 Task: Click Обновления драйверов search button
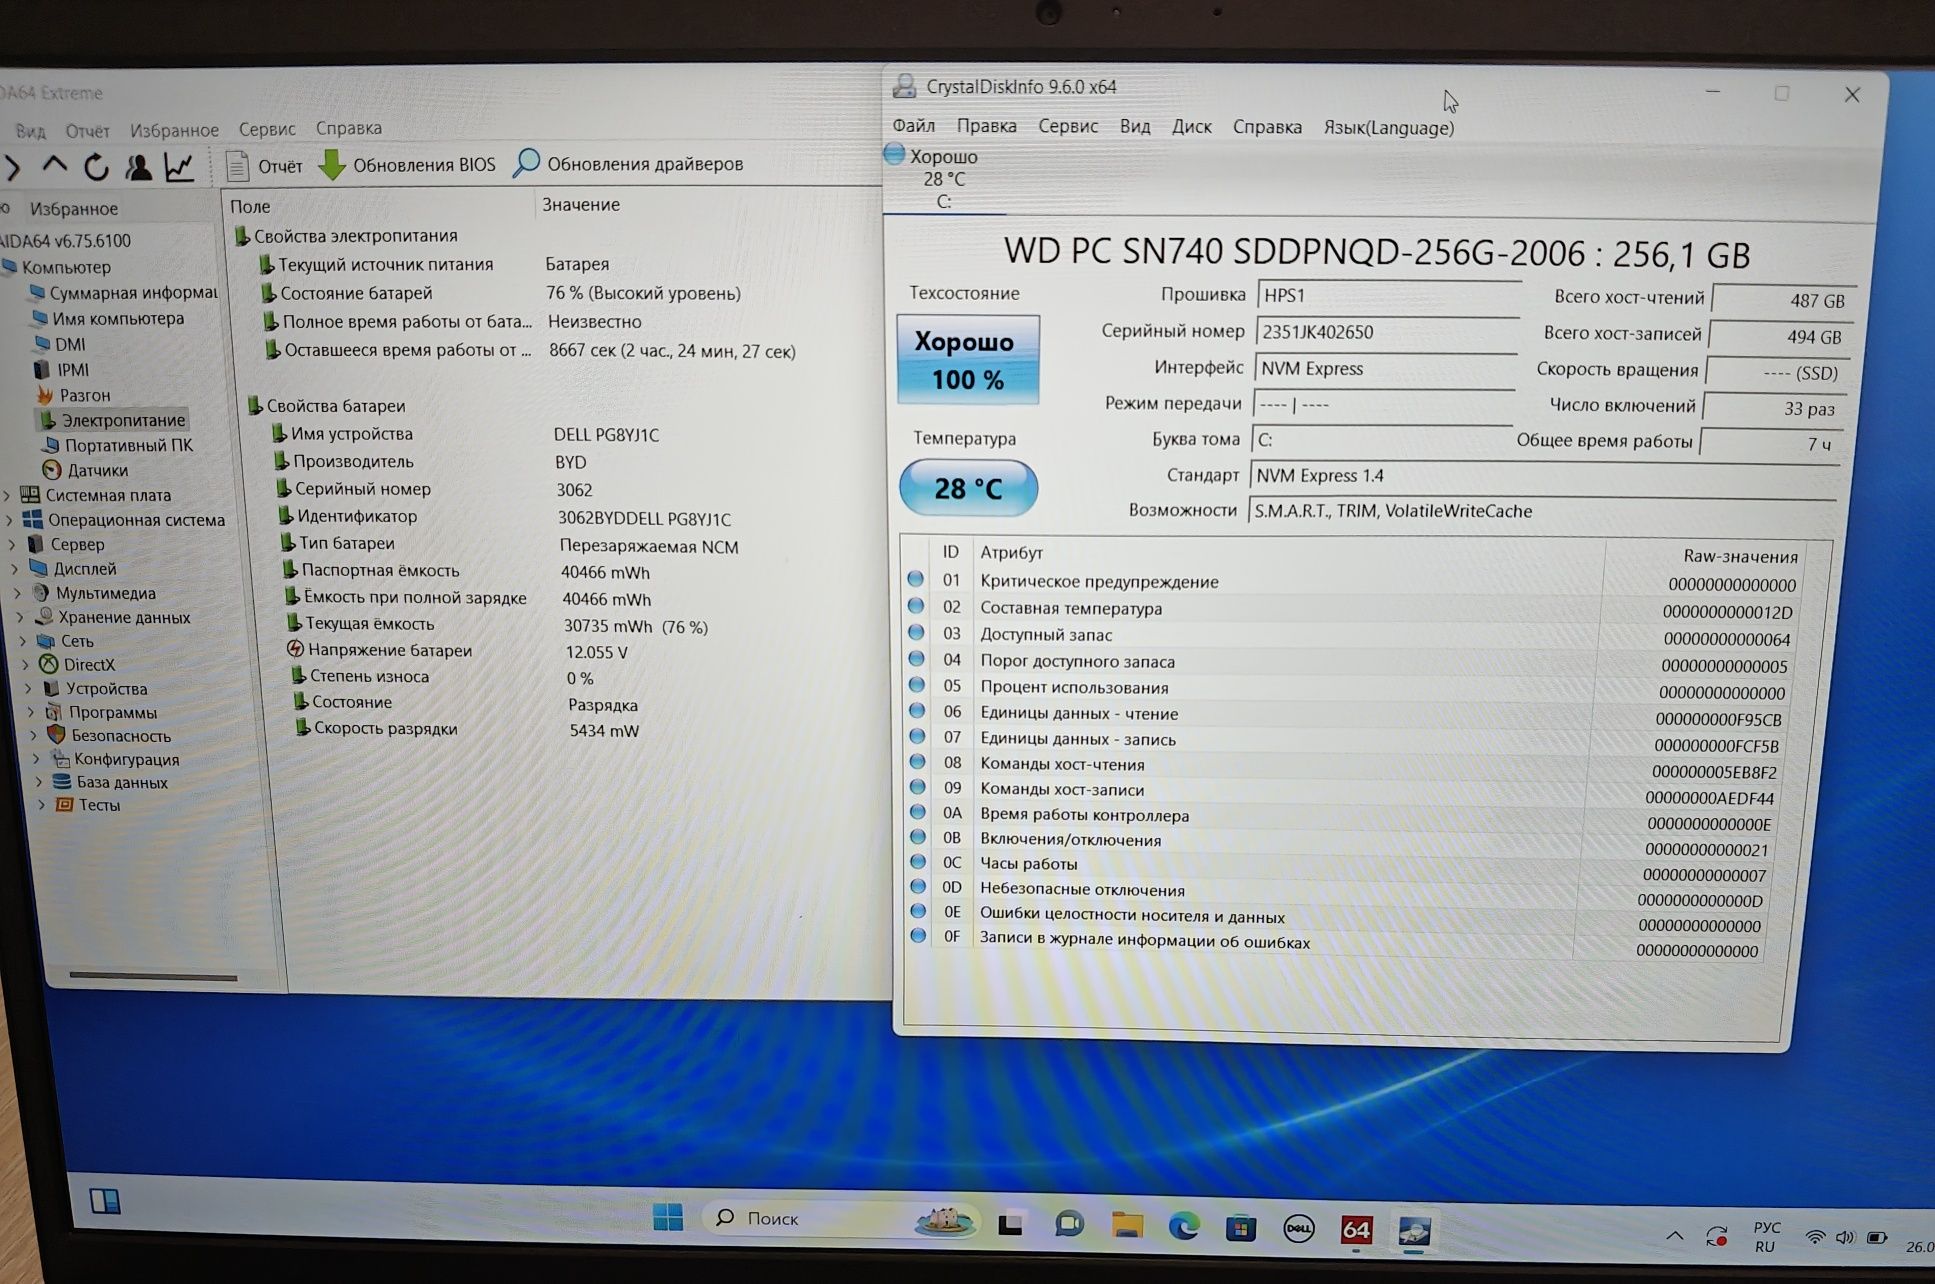point(628,164)
